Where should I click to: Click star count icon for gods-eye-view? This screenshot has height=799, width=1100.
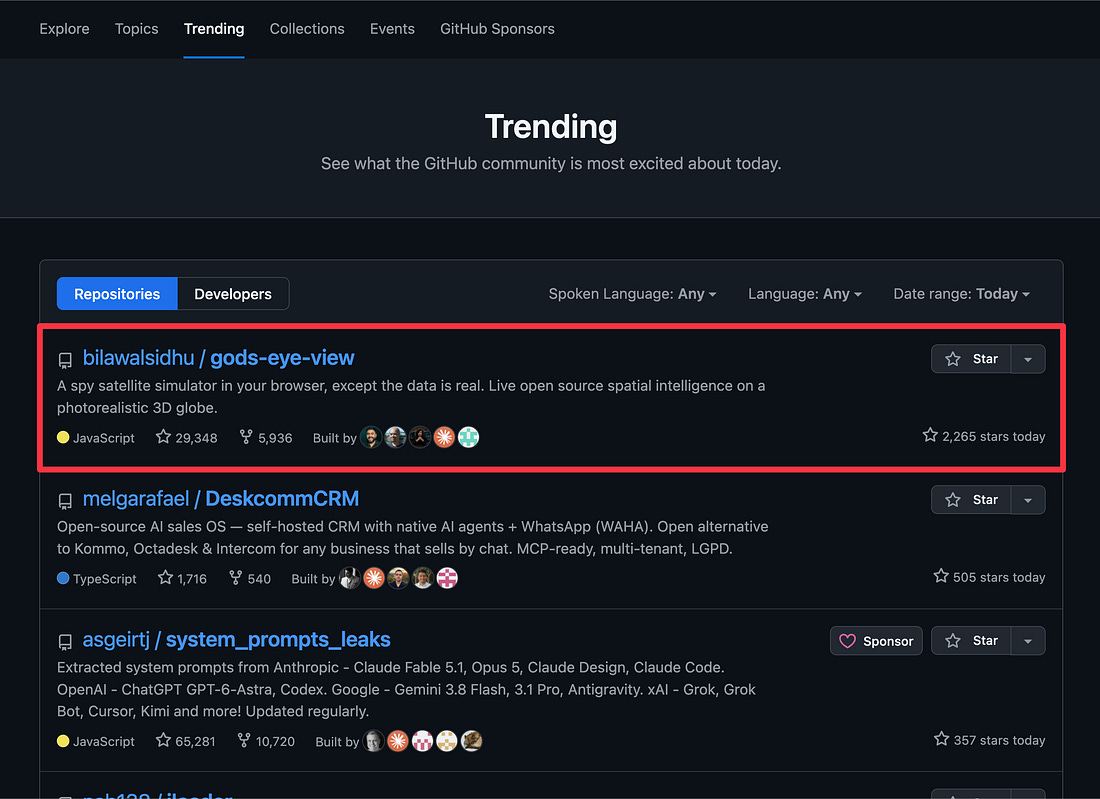[163, 437]
